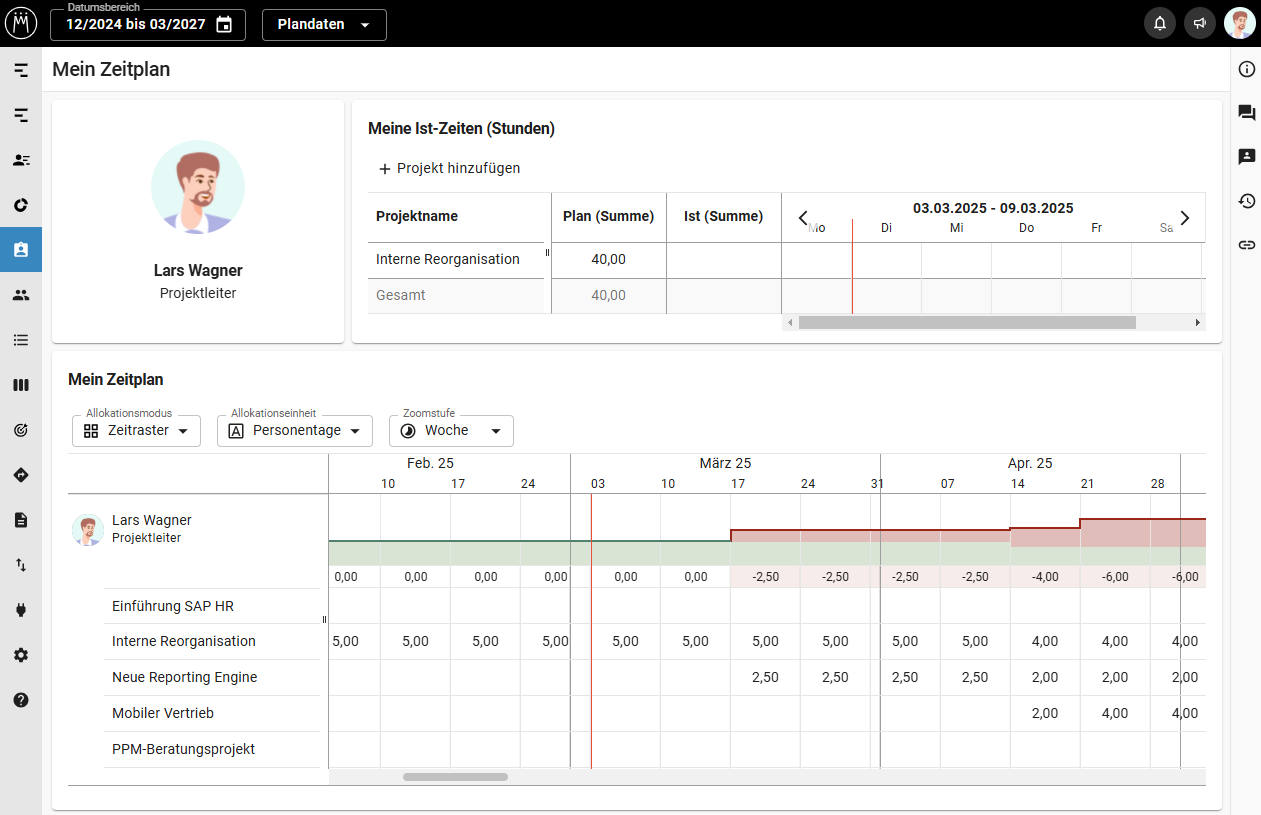Click the Projektname column header

click(417, 217)
